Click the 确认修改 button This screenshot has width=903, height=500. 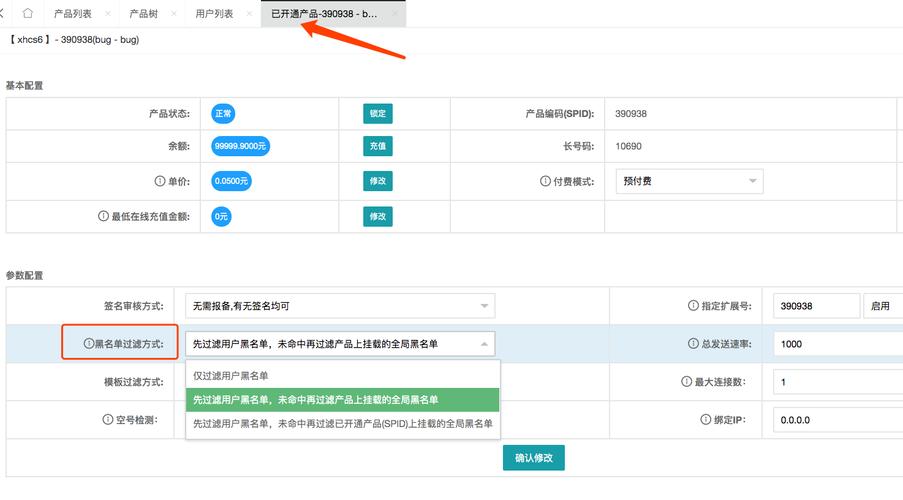tap(533, 458)
